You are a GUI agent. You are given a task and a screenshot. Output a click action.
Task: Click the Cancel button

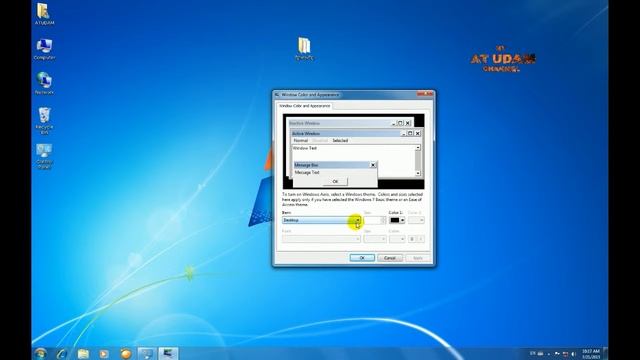point(390,258)
